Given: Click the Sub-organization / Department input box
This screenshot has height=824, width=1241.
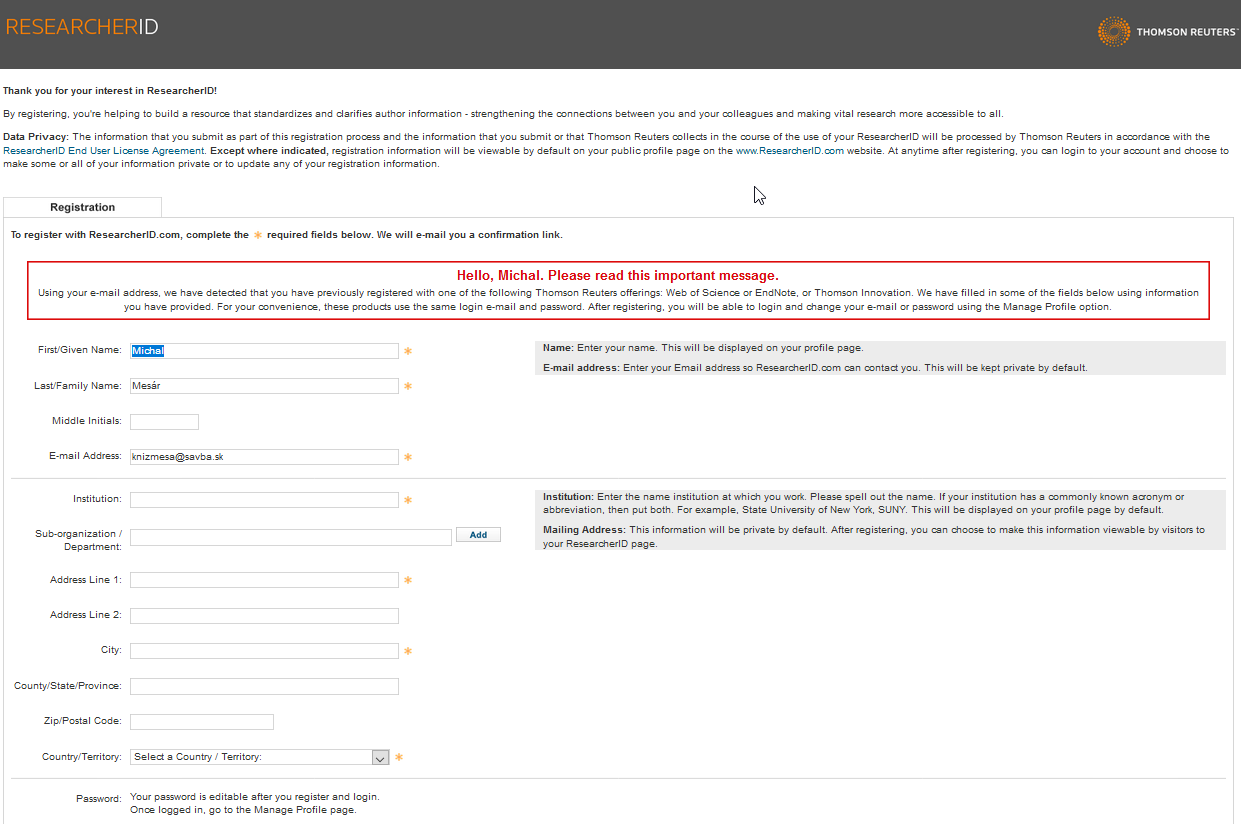Looking at the screenshot, I should click(x=291, y=537).
